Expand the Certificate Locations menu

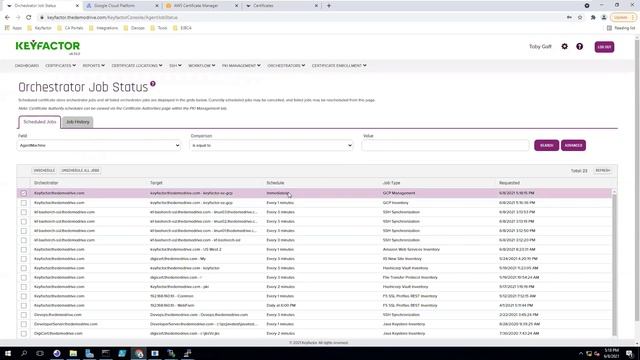(x=137, y=65)
